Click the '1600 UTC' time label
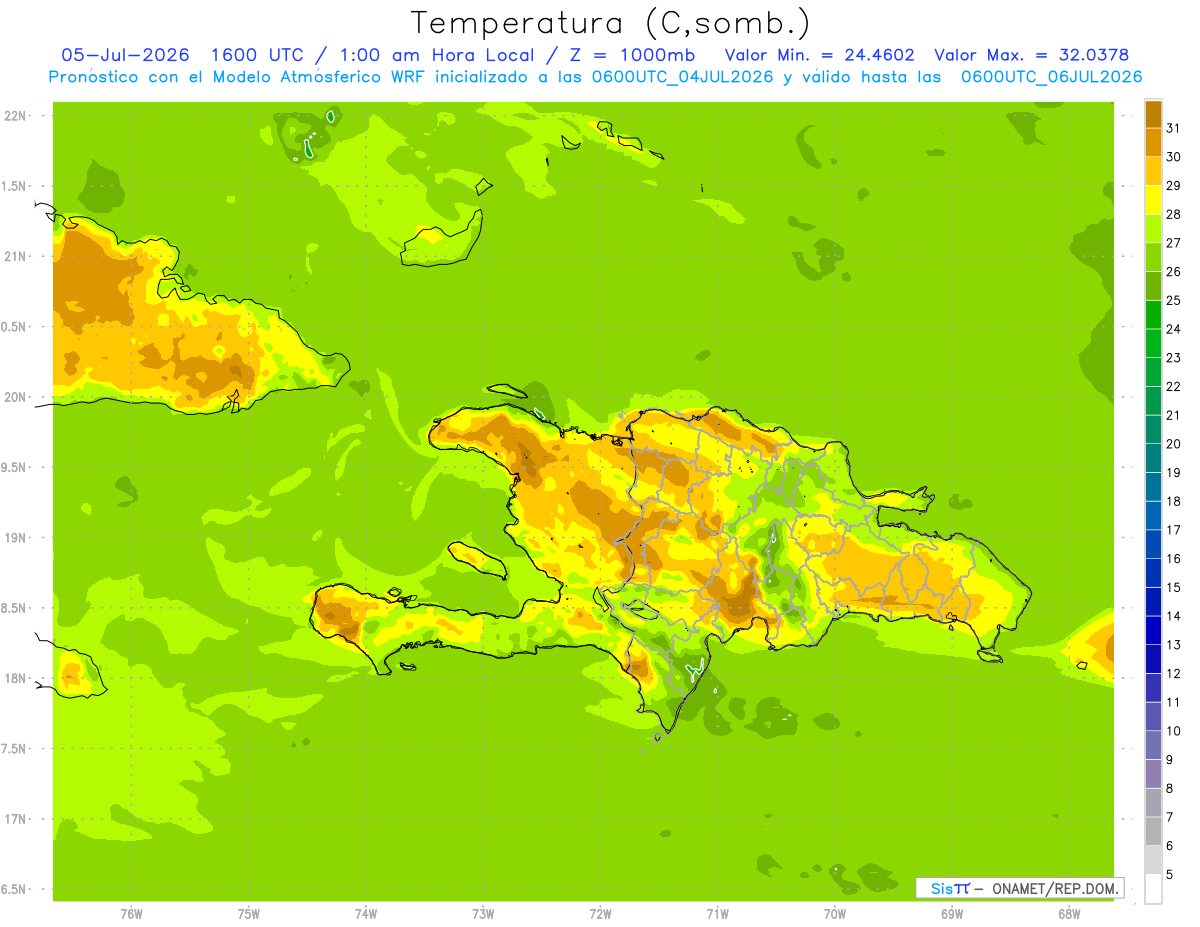This screenshot has width=1200, height=927. pos(260,55)
